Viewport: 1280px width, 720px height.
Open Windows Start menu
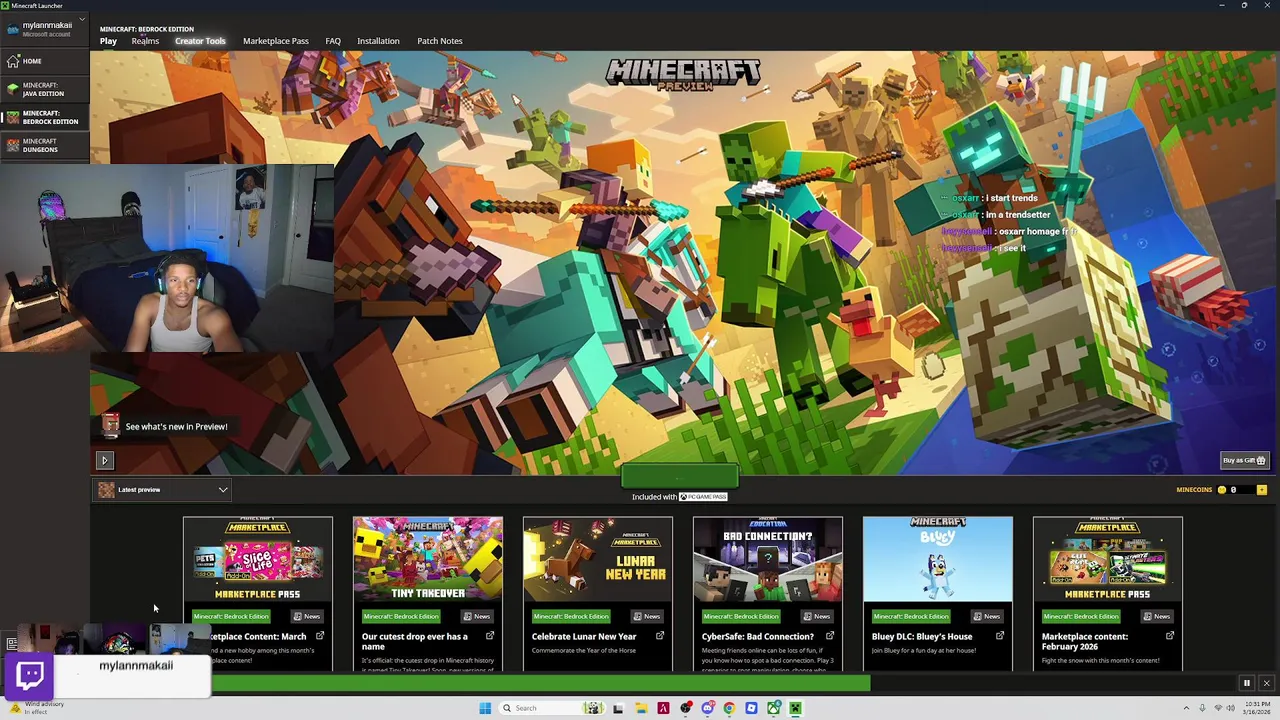pos(485,708)
